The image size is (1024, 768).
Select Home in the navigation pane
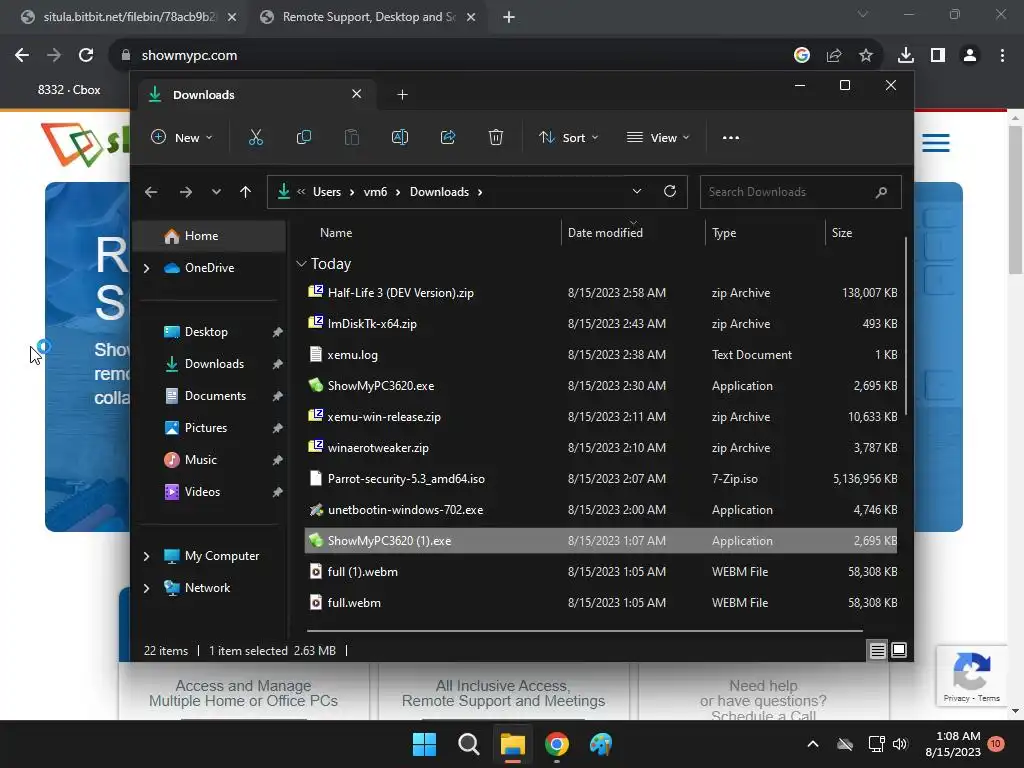coord(209,236)
